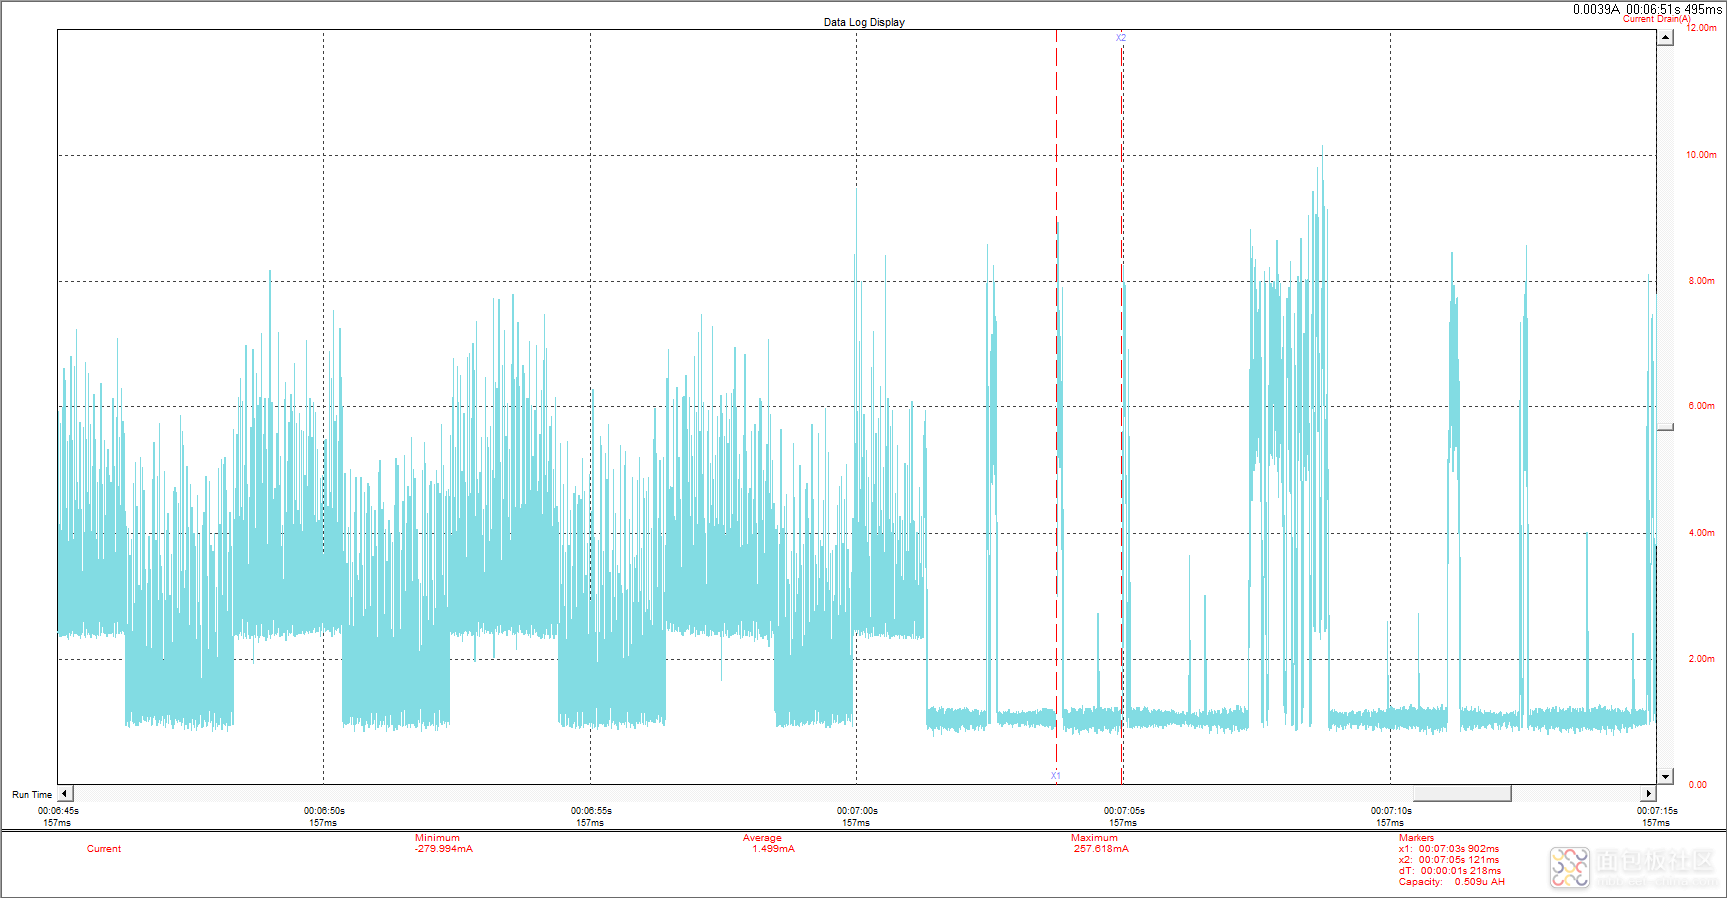Click the X2 marker label at top

(1121, 38)
